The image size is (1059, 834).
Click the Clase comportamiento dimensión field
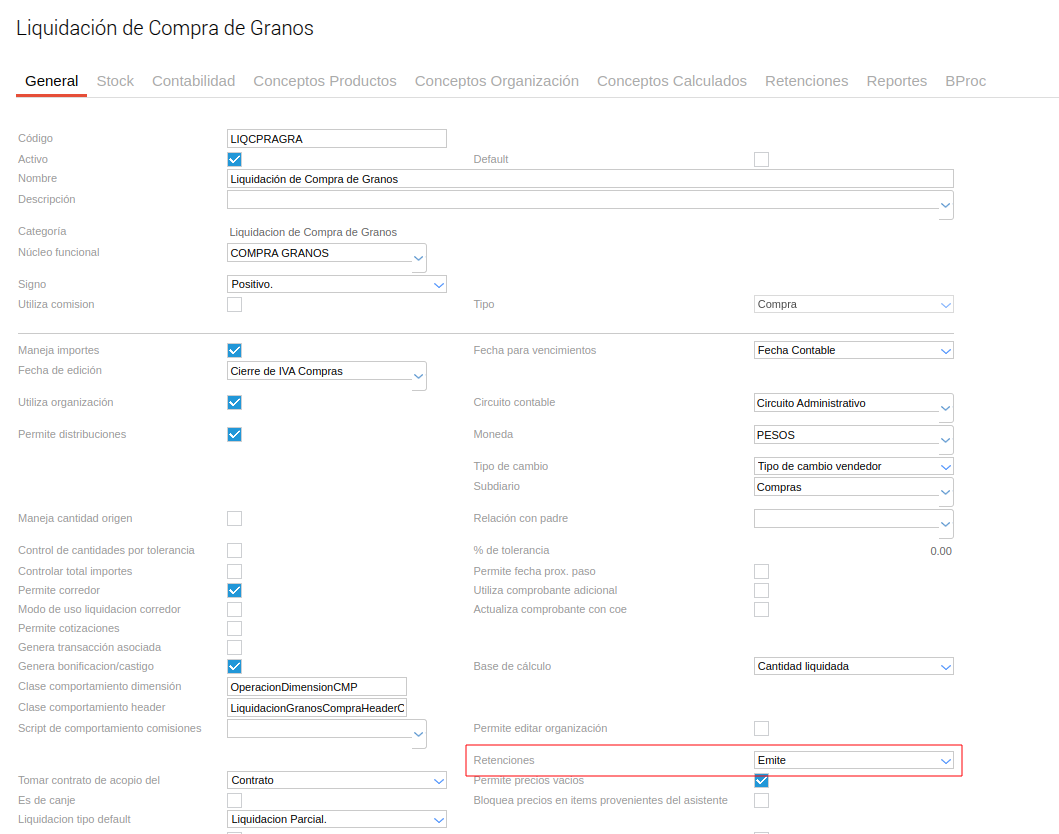(x=317, y=687)
